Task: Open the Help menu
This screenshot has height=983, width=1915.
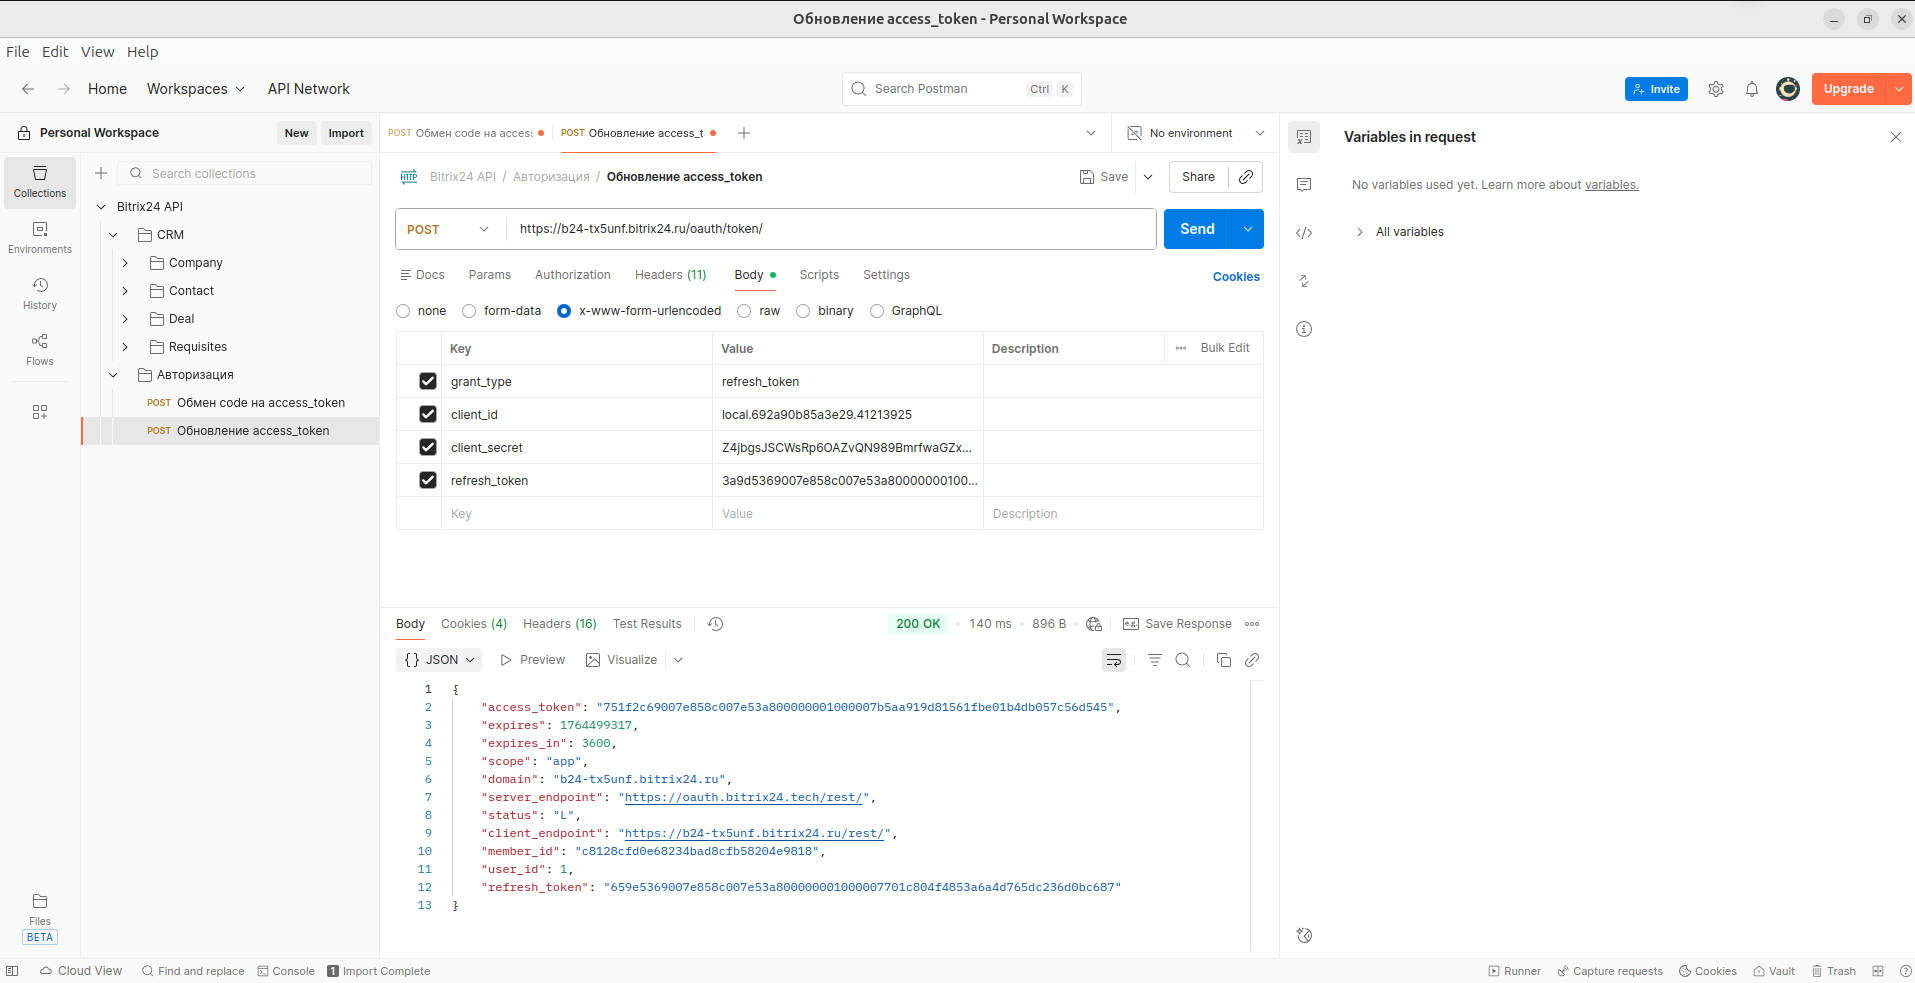Action: pyautogui.click(x=142, y=52)
